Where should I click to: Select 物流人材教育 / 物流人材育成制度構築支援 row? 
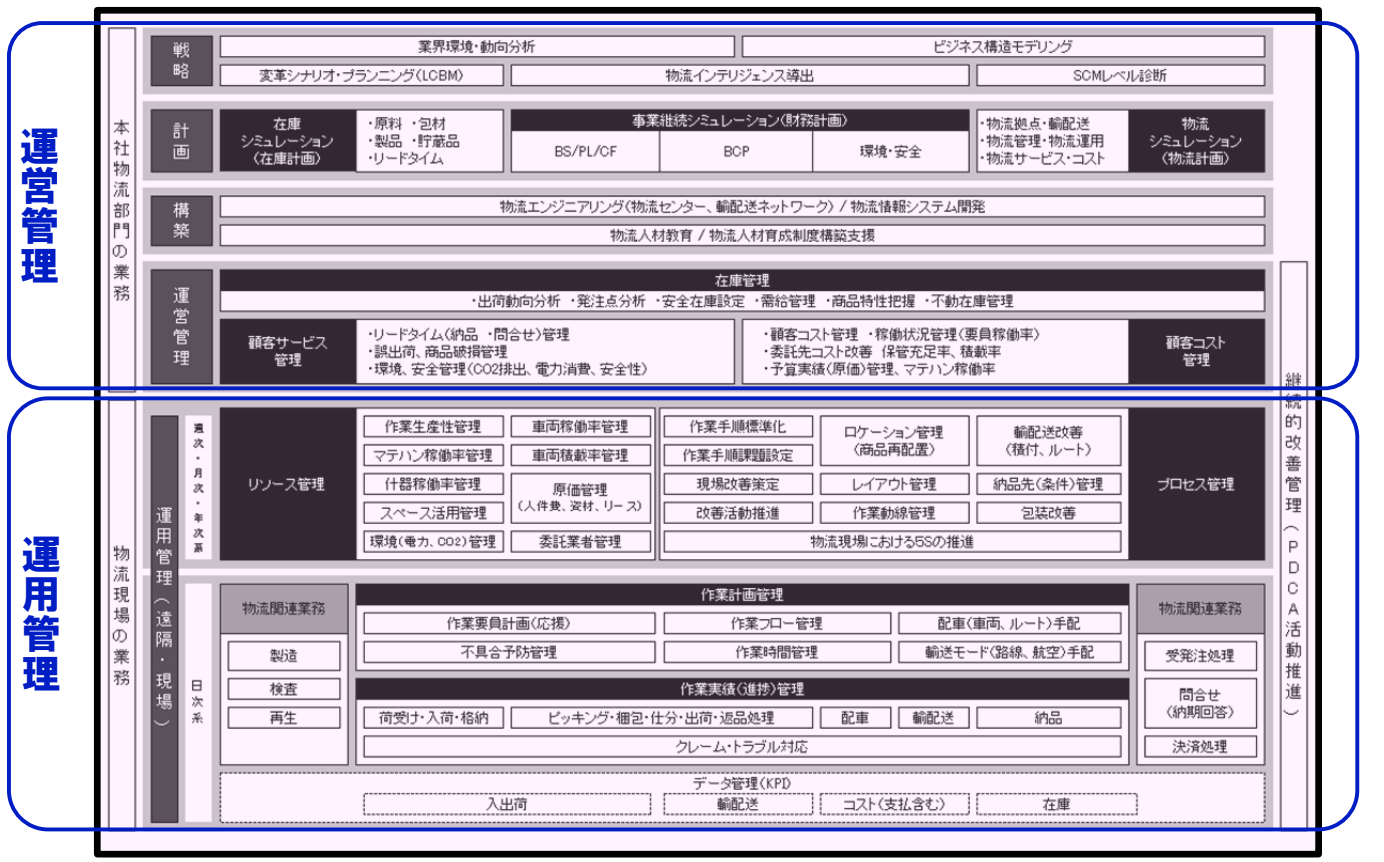tap(742, 236)
